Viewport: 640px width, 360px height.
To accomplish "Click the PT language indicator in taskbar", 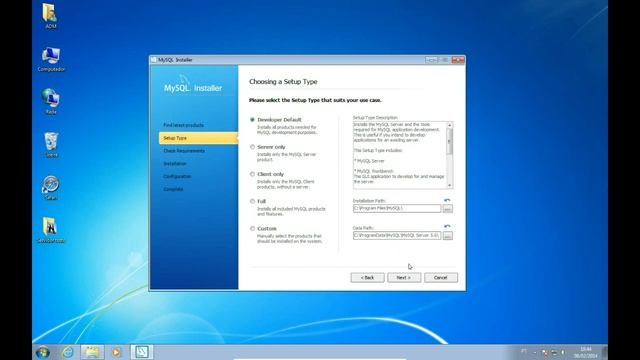I will [524, 351].
